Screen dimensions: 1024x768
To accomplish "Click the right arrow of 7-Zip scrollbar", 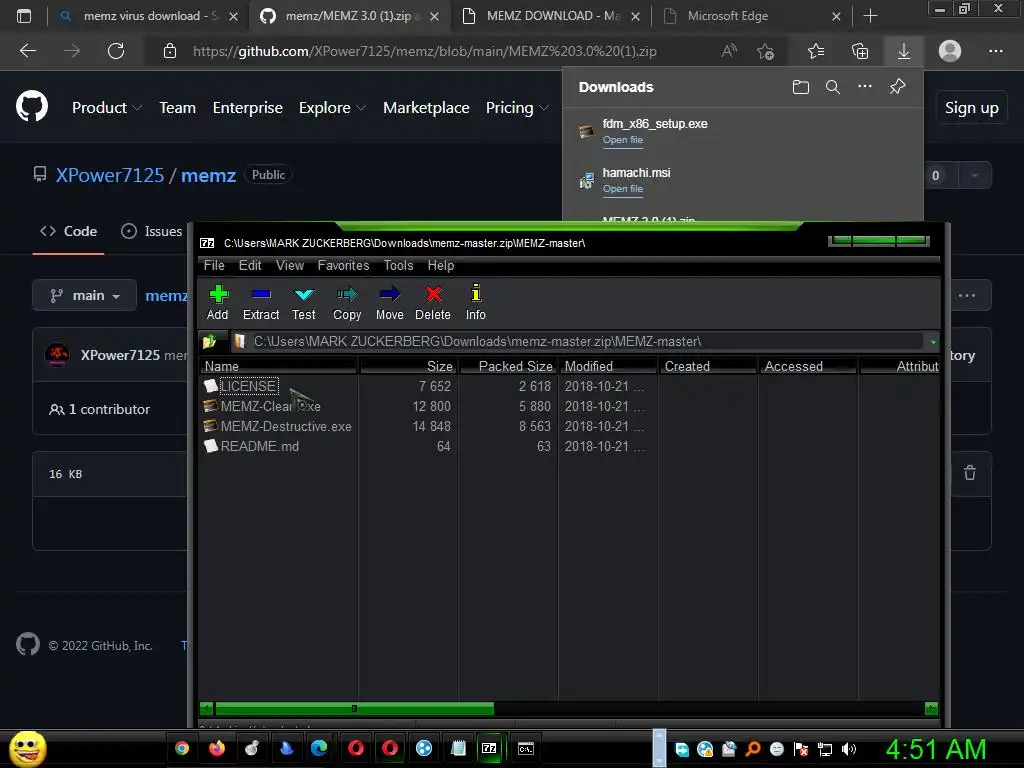I will tap(932, 709).
